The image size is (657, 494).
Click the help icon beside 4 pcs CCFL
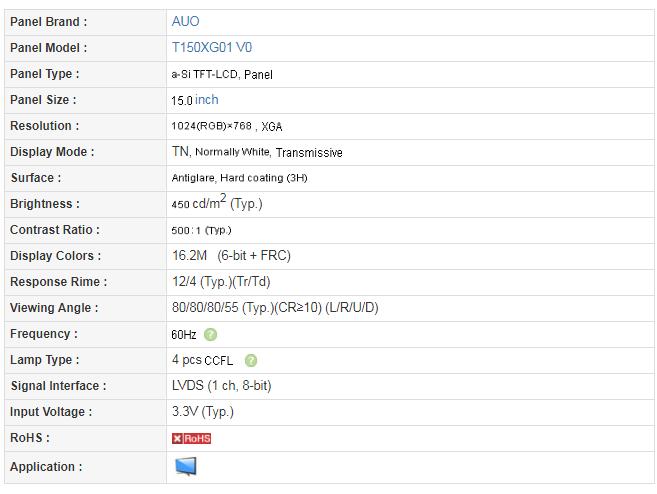point(251,360)
